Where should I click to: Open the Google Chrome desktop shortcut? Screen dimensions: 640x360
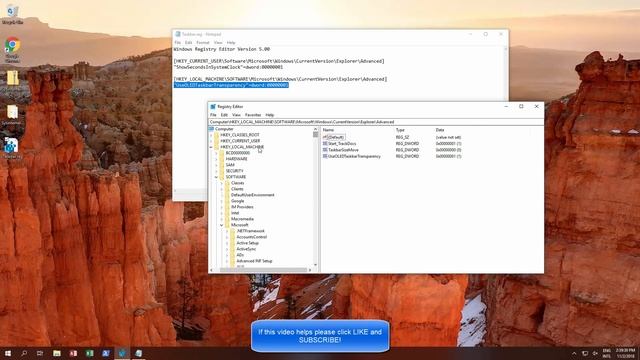pyautogui.click(x=13, y=48)
